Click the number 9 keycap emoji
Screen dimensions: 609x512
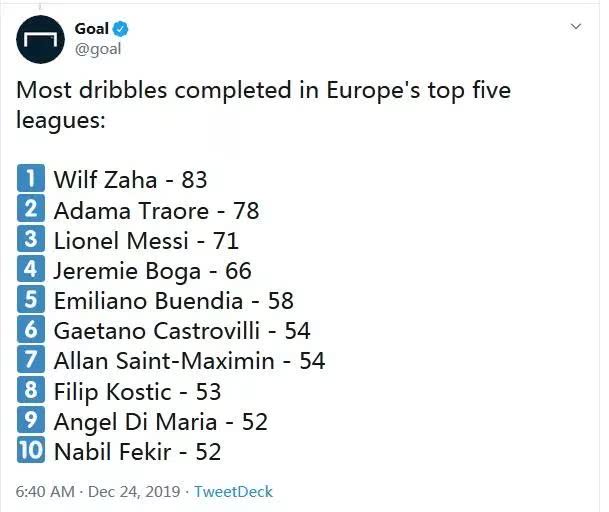tap(31, 420)
